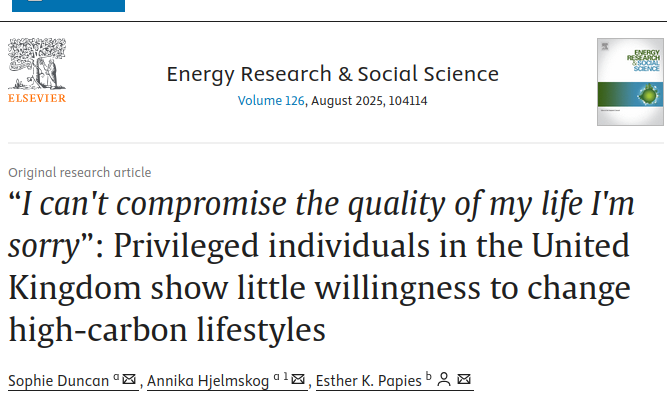Open the journal cover thumbnail image

tap(630, 82)
